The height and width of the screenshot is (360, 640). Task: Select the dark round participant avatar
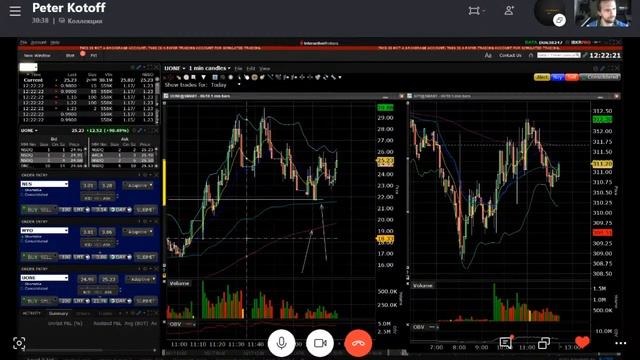pyautogui.click(x=549, y=13)
